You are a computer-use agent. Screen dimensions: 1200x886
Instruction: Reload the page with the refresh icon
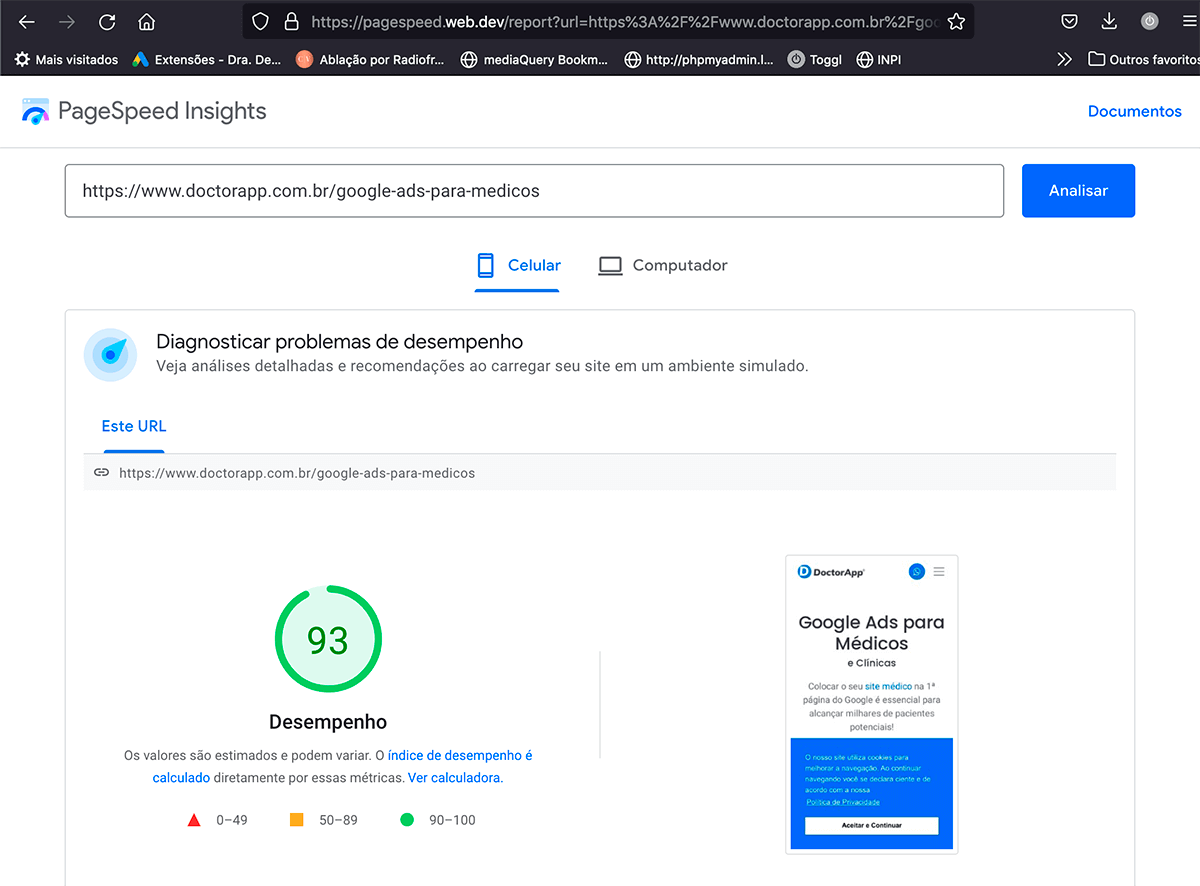(x=107, y=21)
